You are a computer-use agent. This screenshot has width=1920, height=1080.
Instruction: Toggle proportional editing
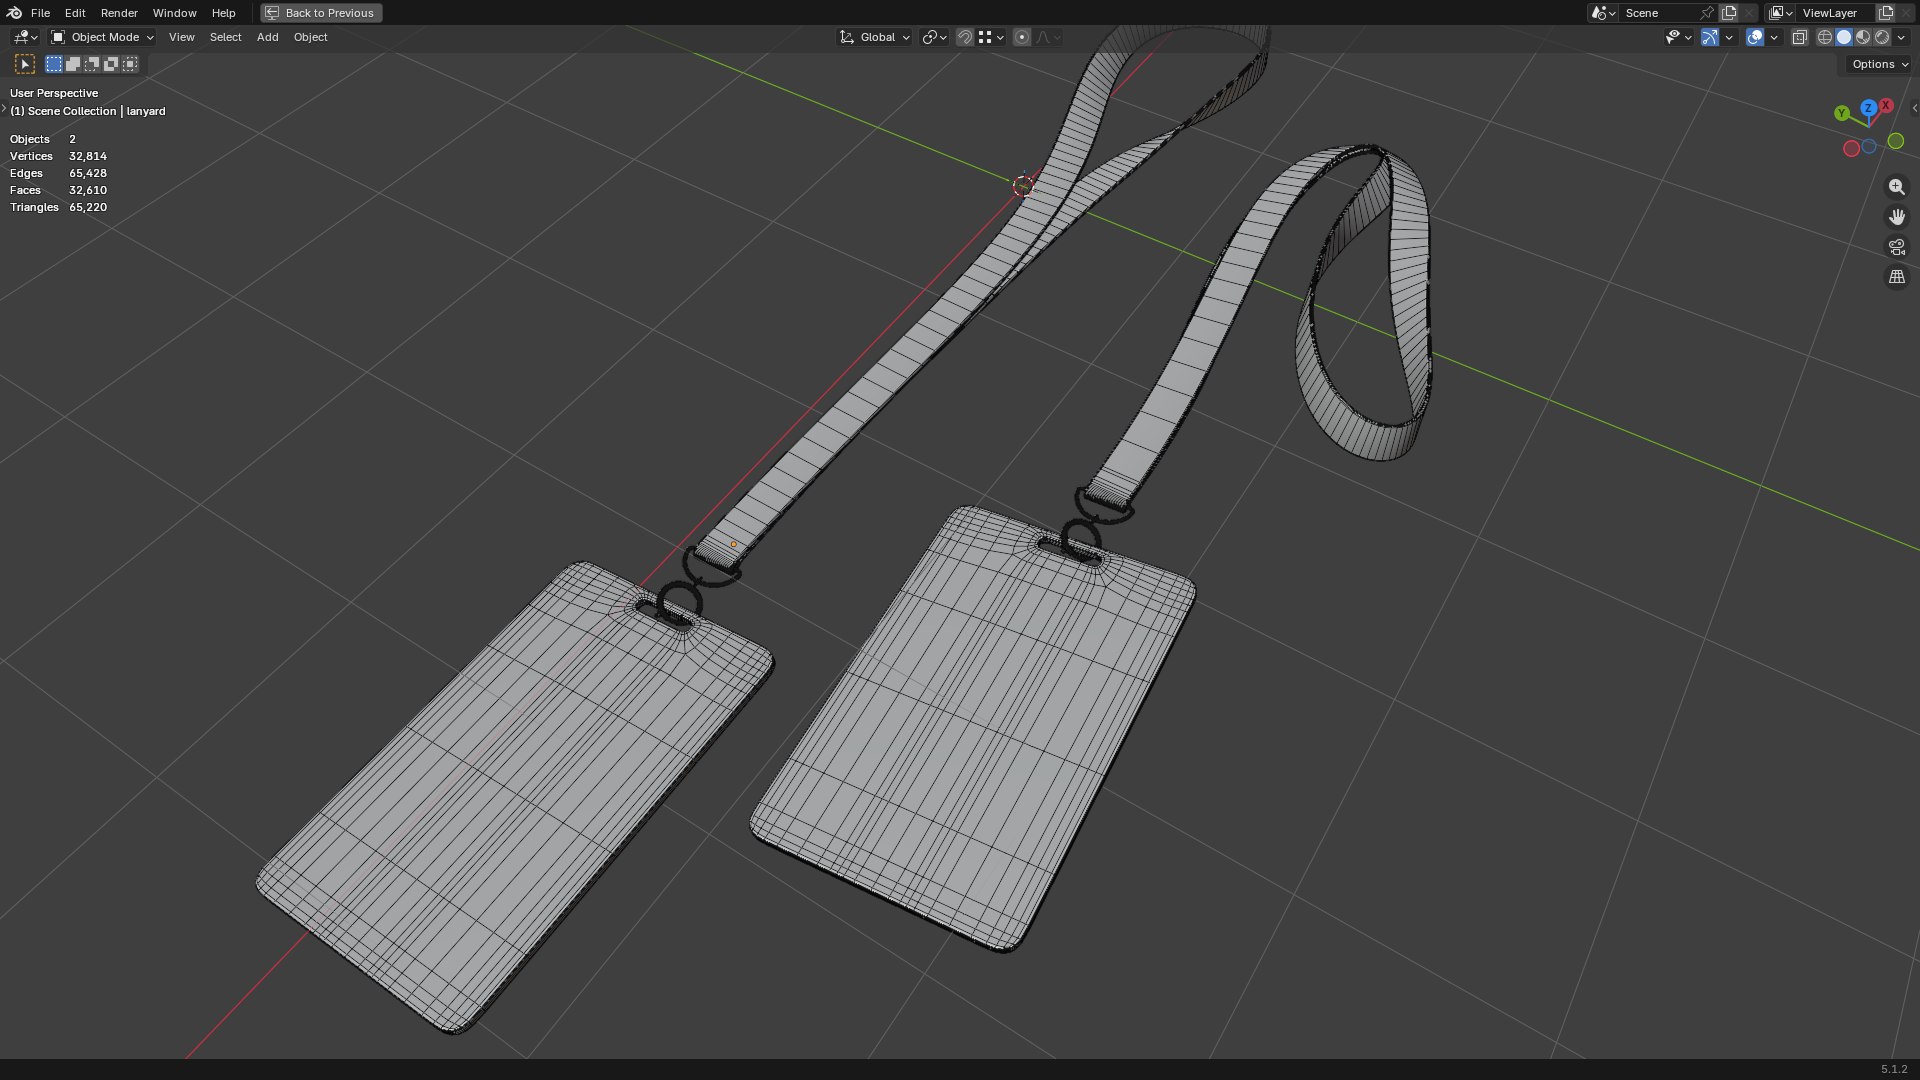click(x=1022, y=37)
